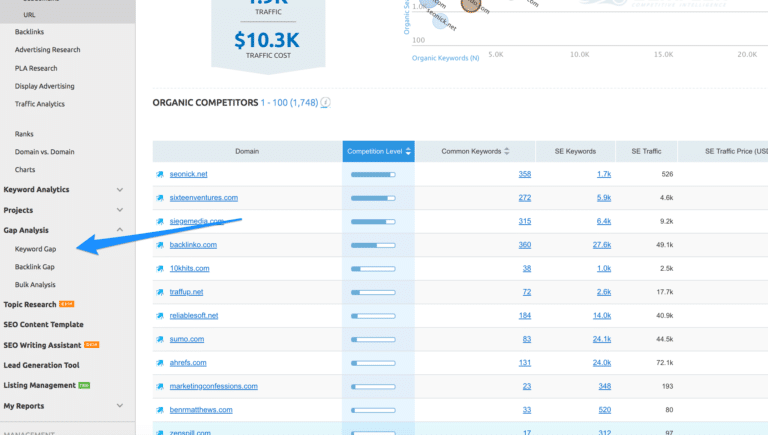
Task: Open sixteenventures.com domain link
Action: (204, 198)
